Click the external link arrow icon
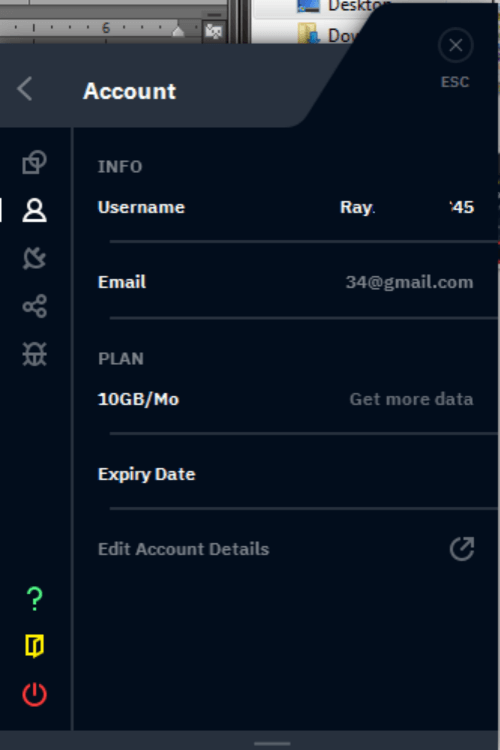Image resolution: width=500 pixels, height=750 pixels. coord(462,549)
